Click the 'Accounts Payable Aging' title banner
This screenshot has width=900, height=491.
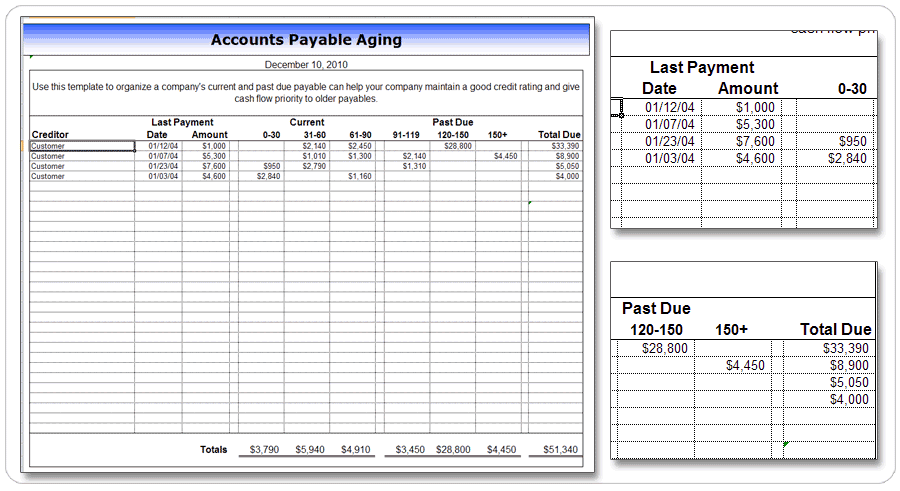[306, 40]
